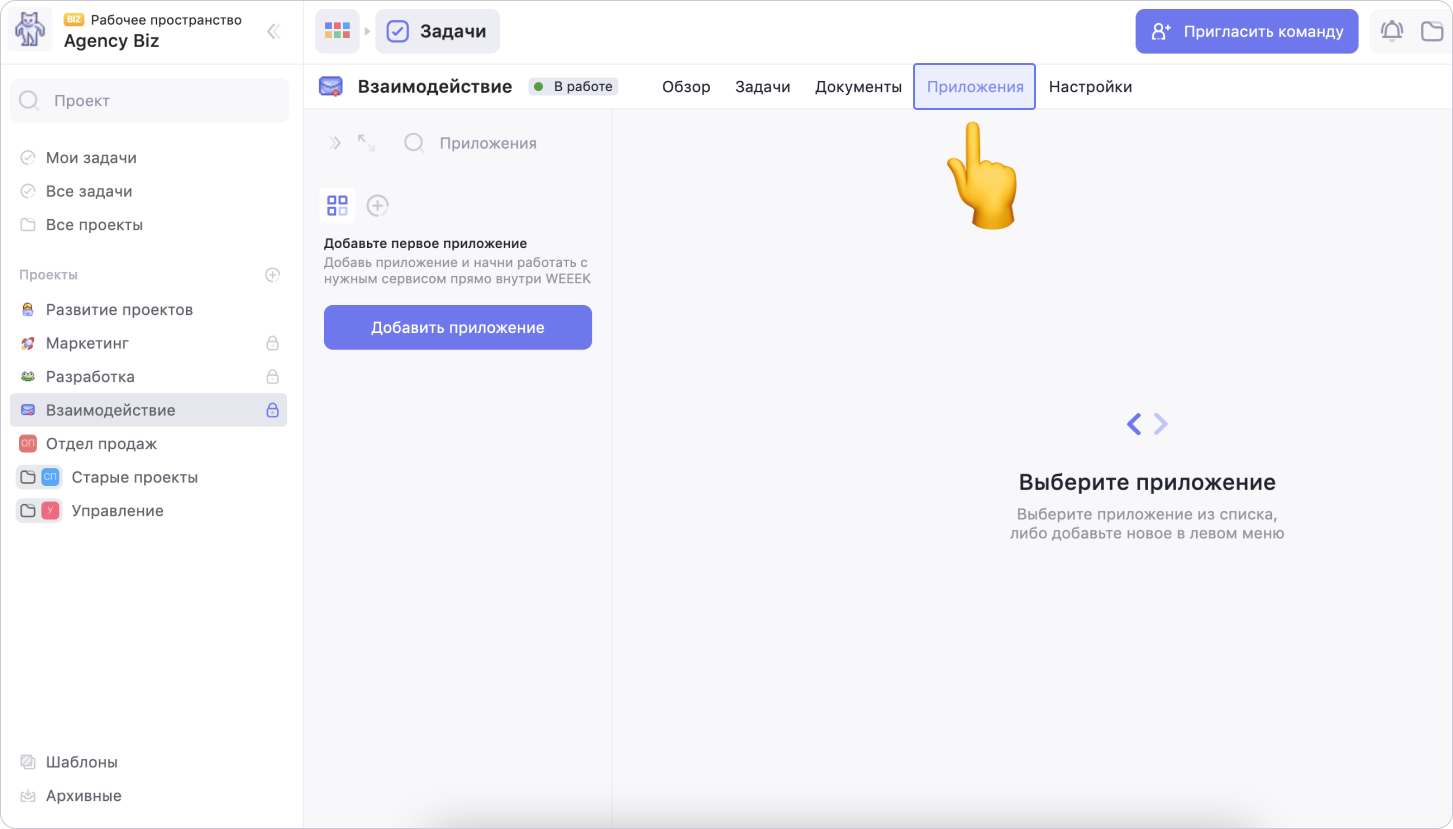This screenshot has height=829, width=1453.
Task: Click the round plus icon beside grid icon
Action: pyautogui.click(x=377, y=206)
